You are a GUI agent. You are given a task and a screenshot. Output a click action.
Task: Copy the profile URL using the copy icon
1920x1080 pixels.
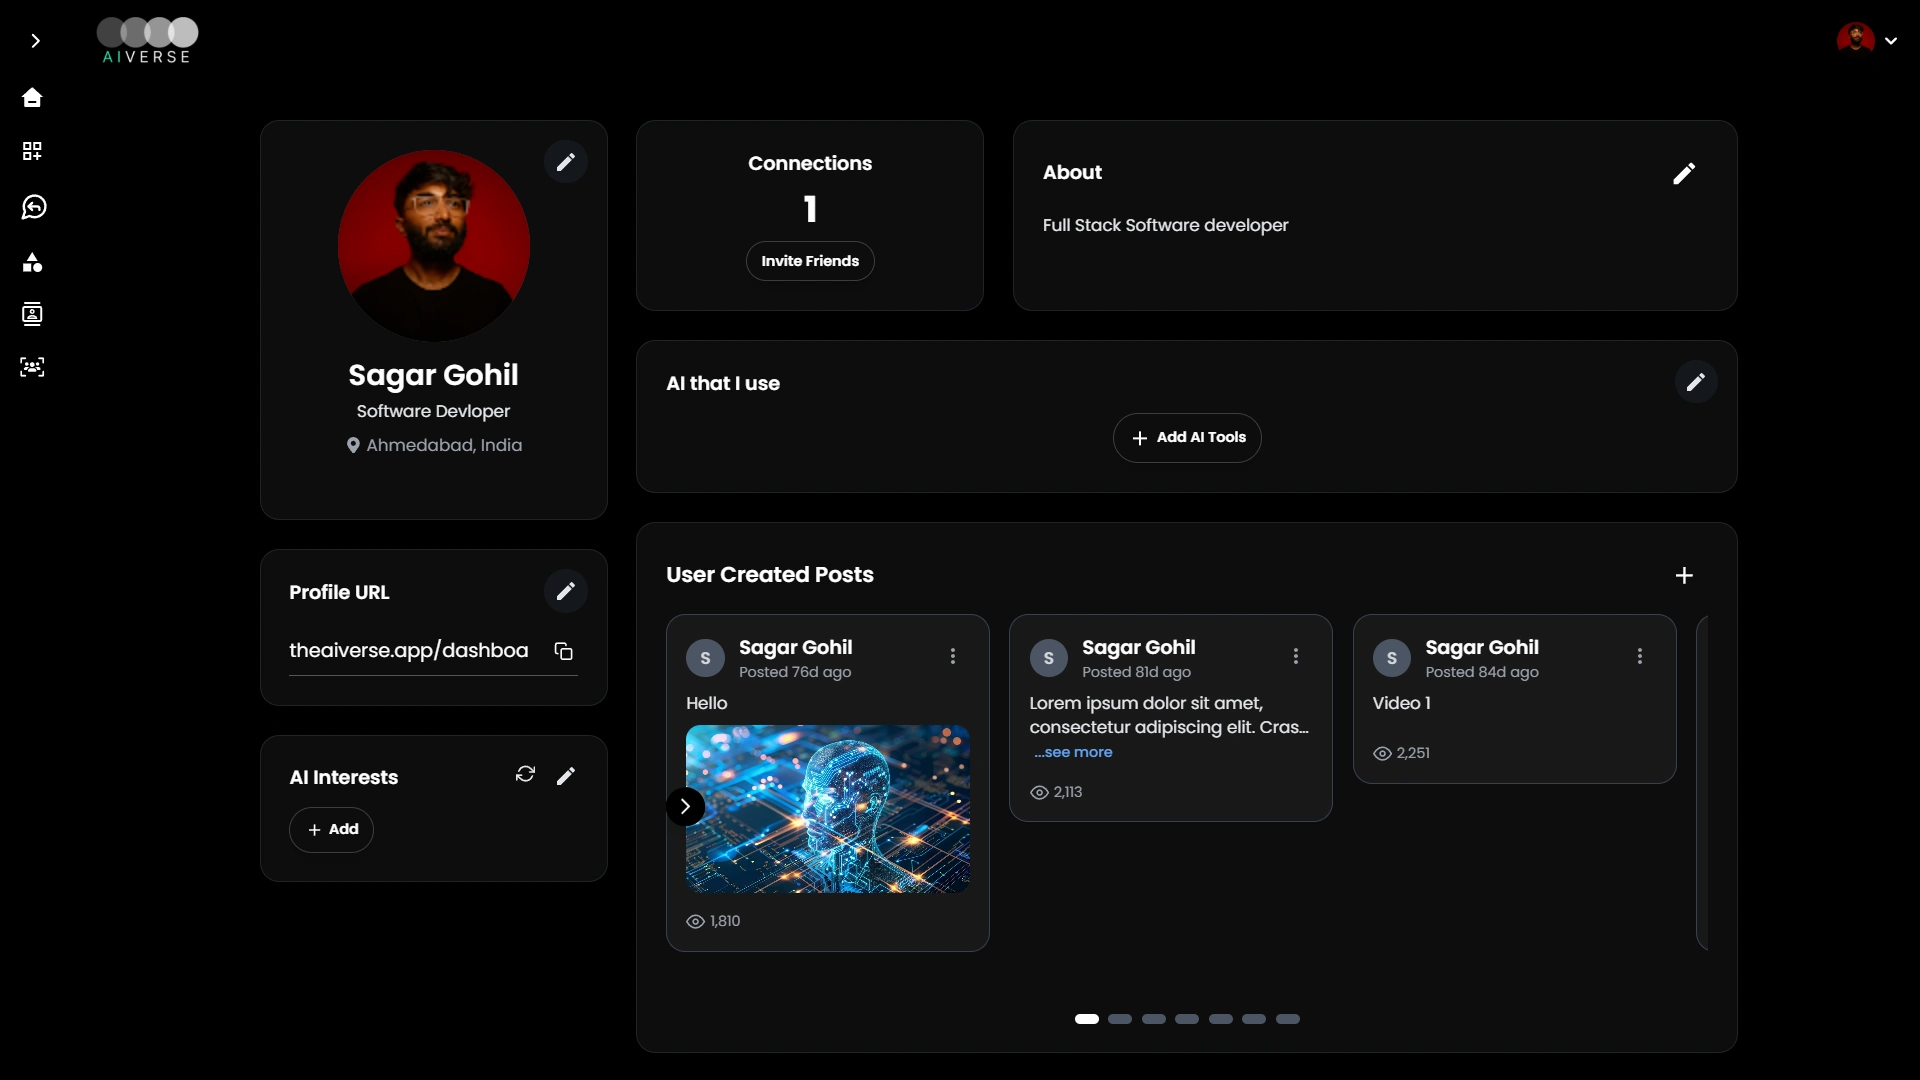coord(563,650)
